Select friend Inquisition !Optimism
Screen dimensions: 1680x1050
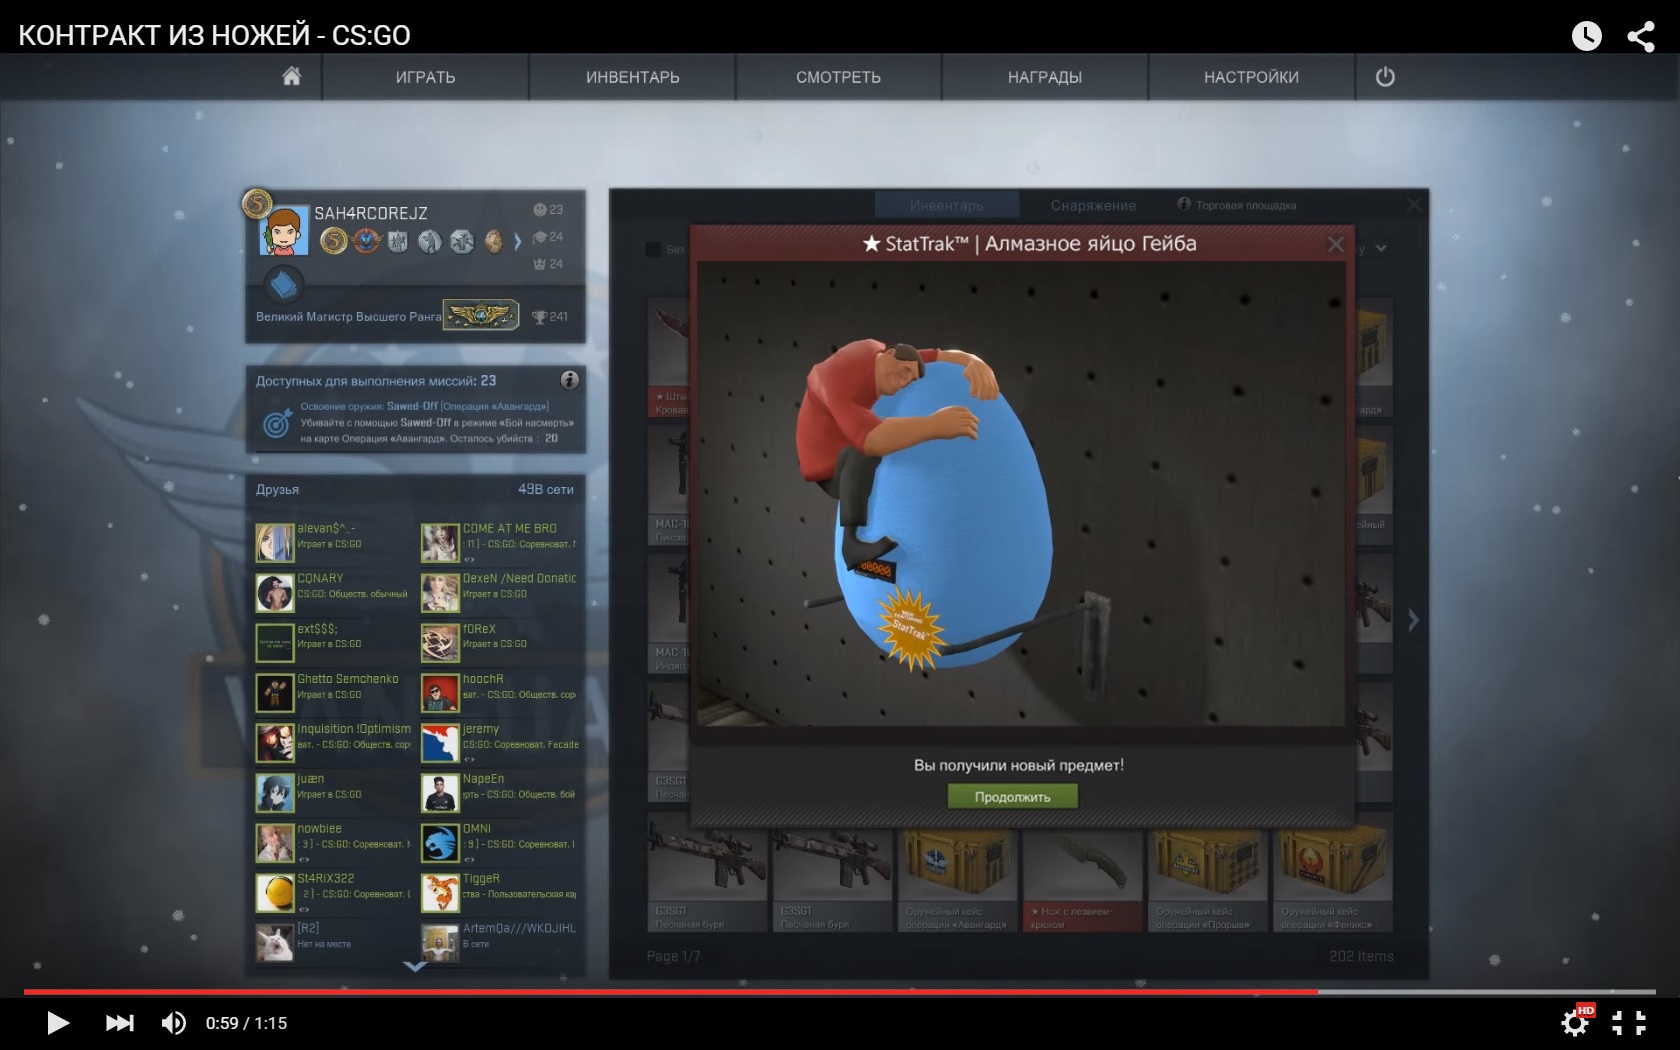333,742
